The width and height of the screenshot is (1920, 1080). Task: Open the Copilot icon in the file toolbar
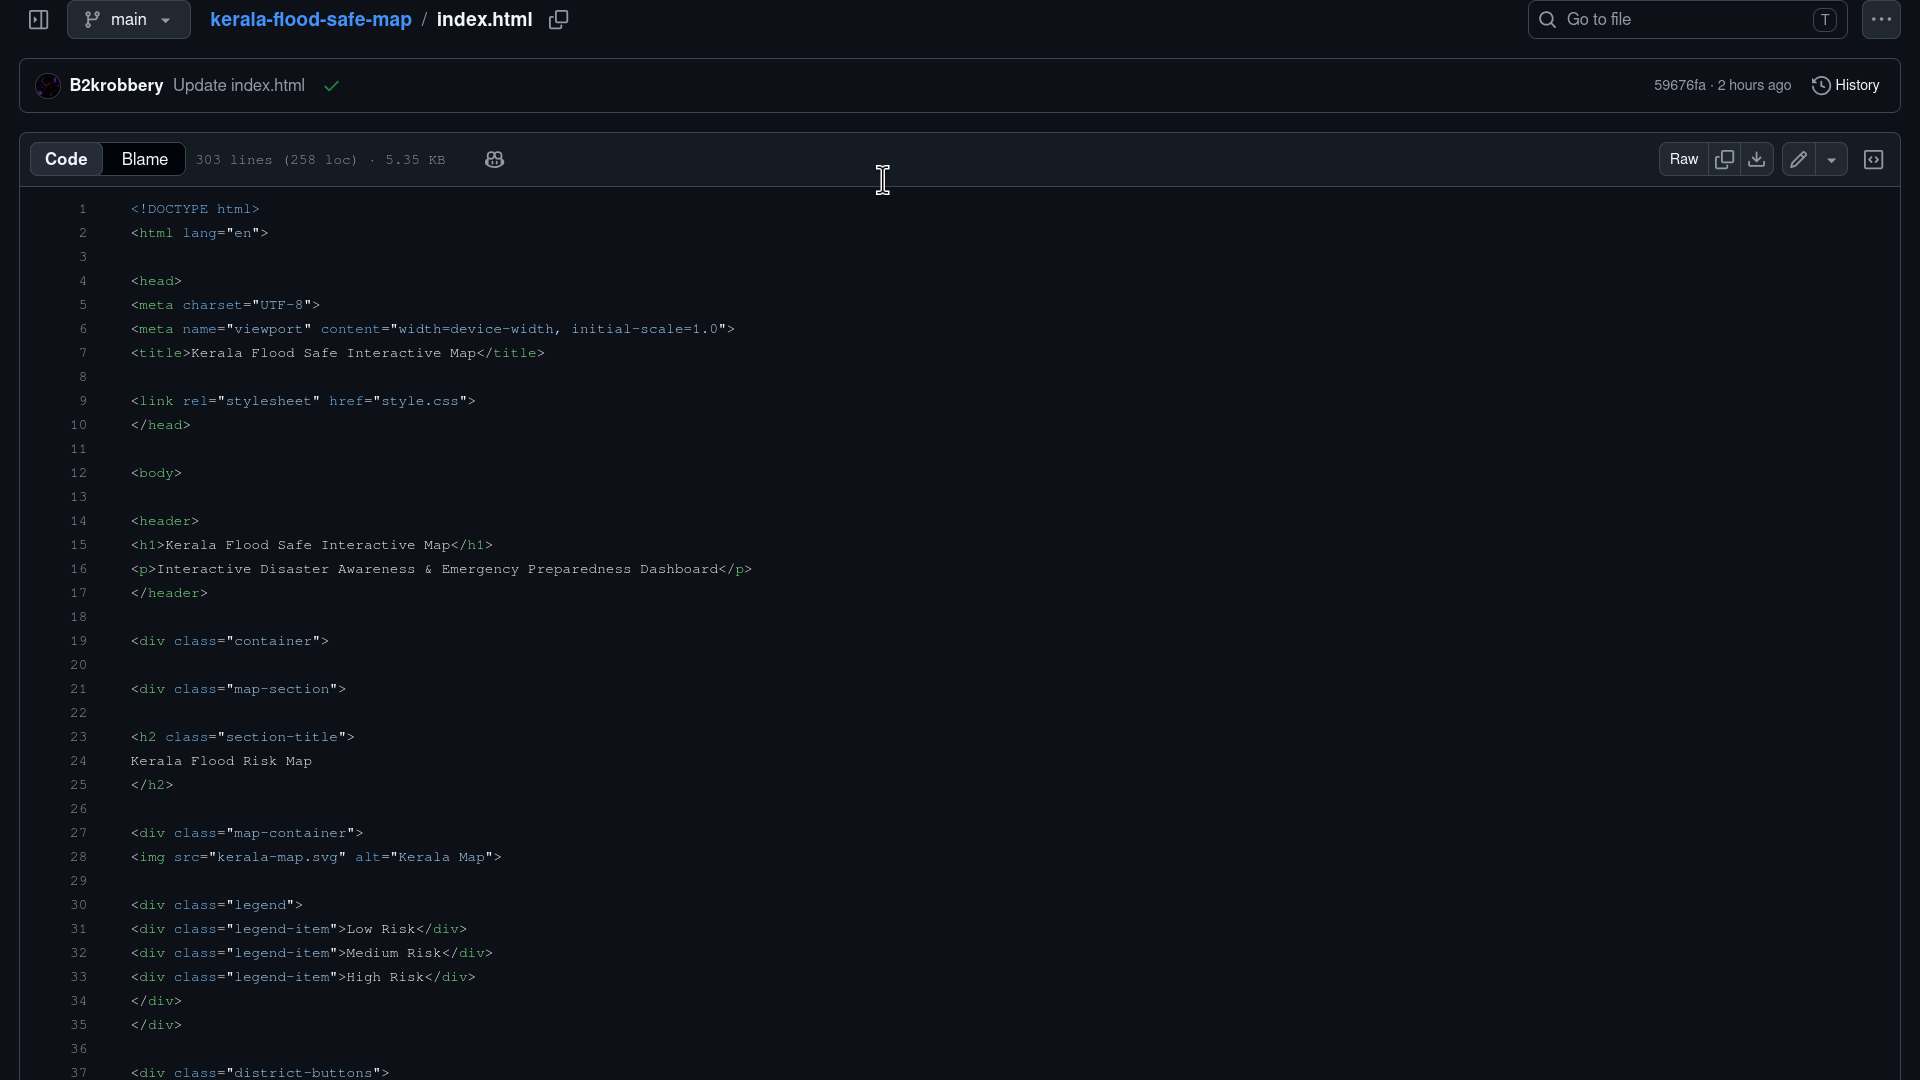494,160
